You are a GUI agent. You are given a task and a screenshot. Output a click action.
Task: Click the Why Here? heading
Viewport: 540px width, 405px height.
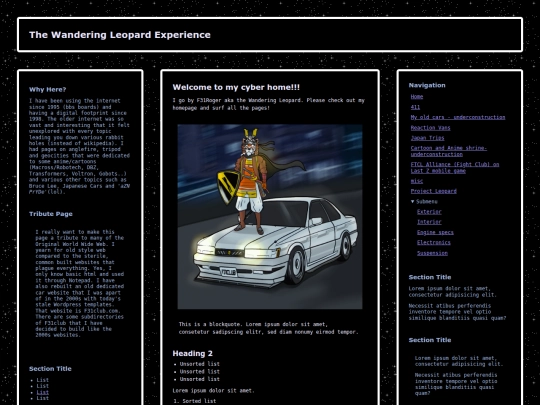click(x=48, y=90)
